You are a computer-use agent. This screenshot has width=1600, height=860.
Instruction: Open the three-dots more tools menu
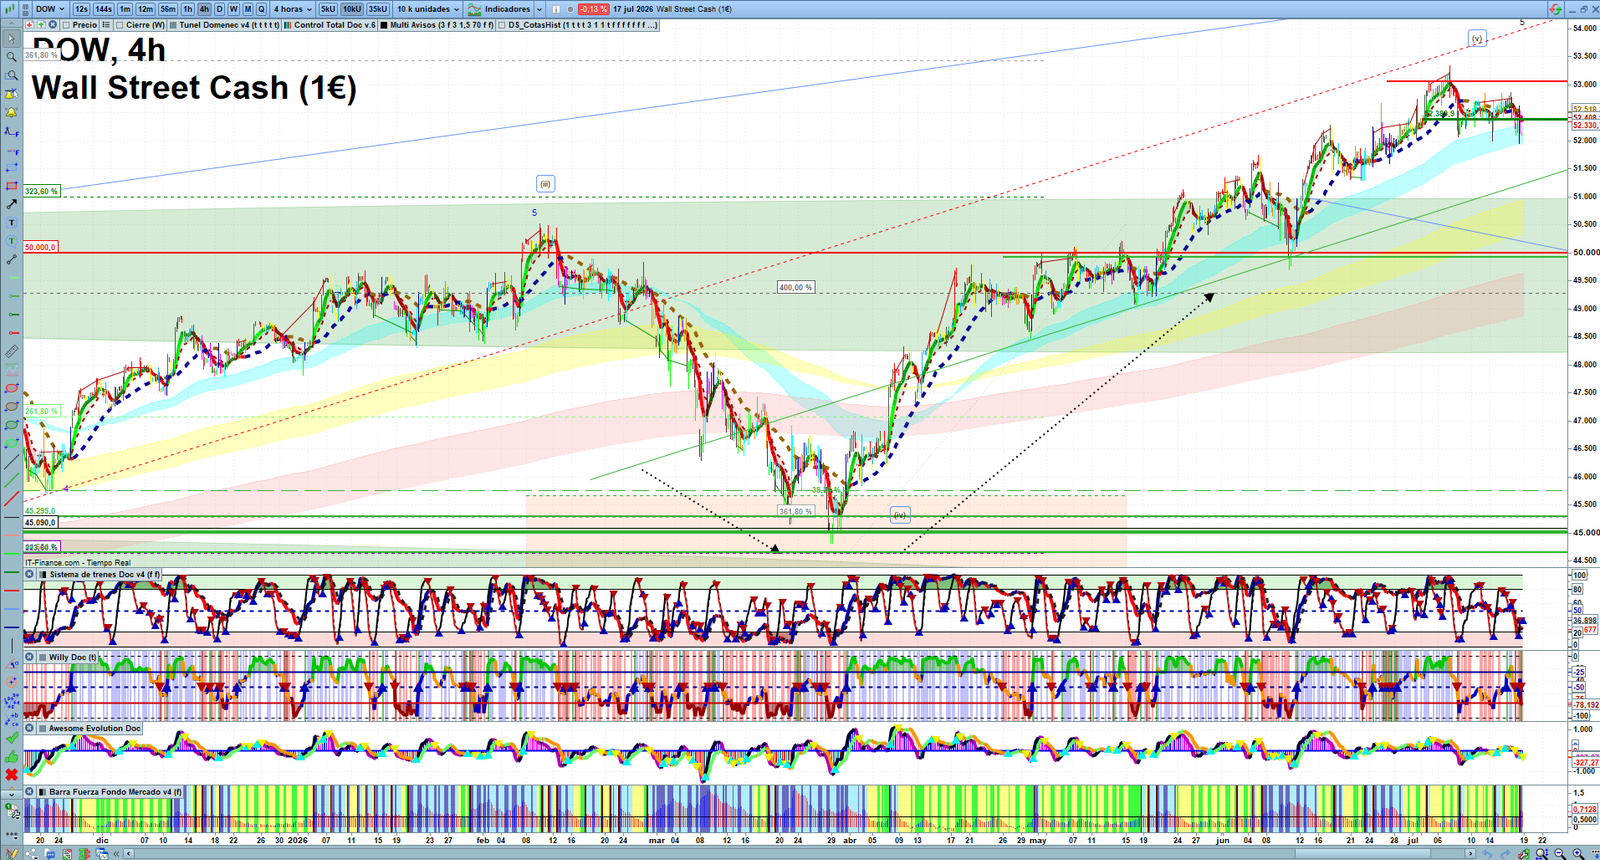coord(11,834)
